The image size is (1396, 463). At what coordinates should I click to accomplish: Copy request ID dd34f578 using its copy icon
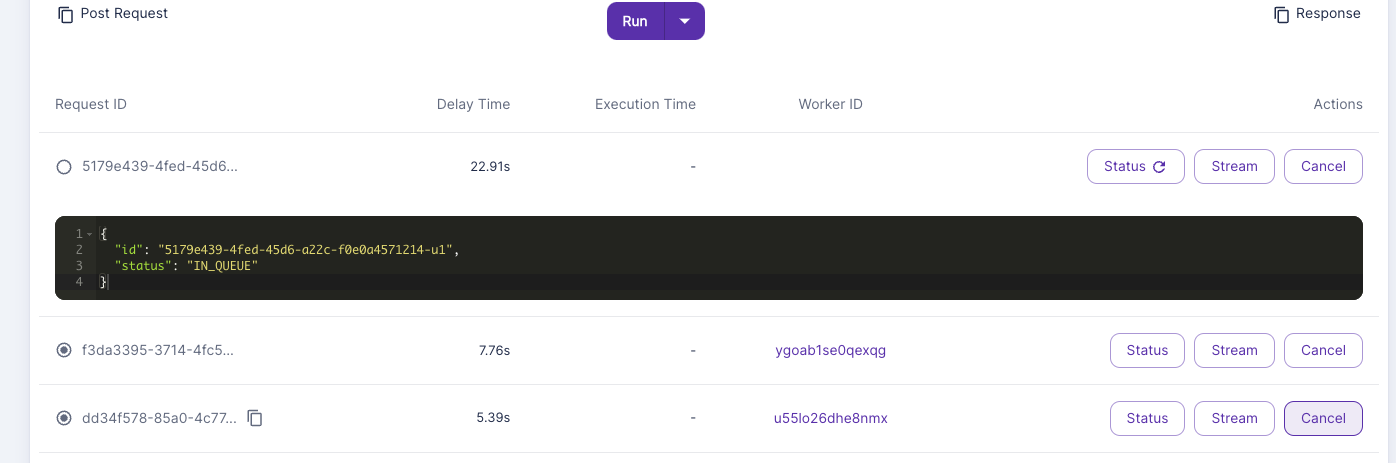(x=255, y=418)
